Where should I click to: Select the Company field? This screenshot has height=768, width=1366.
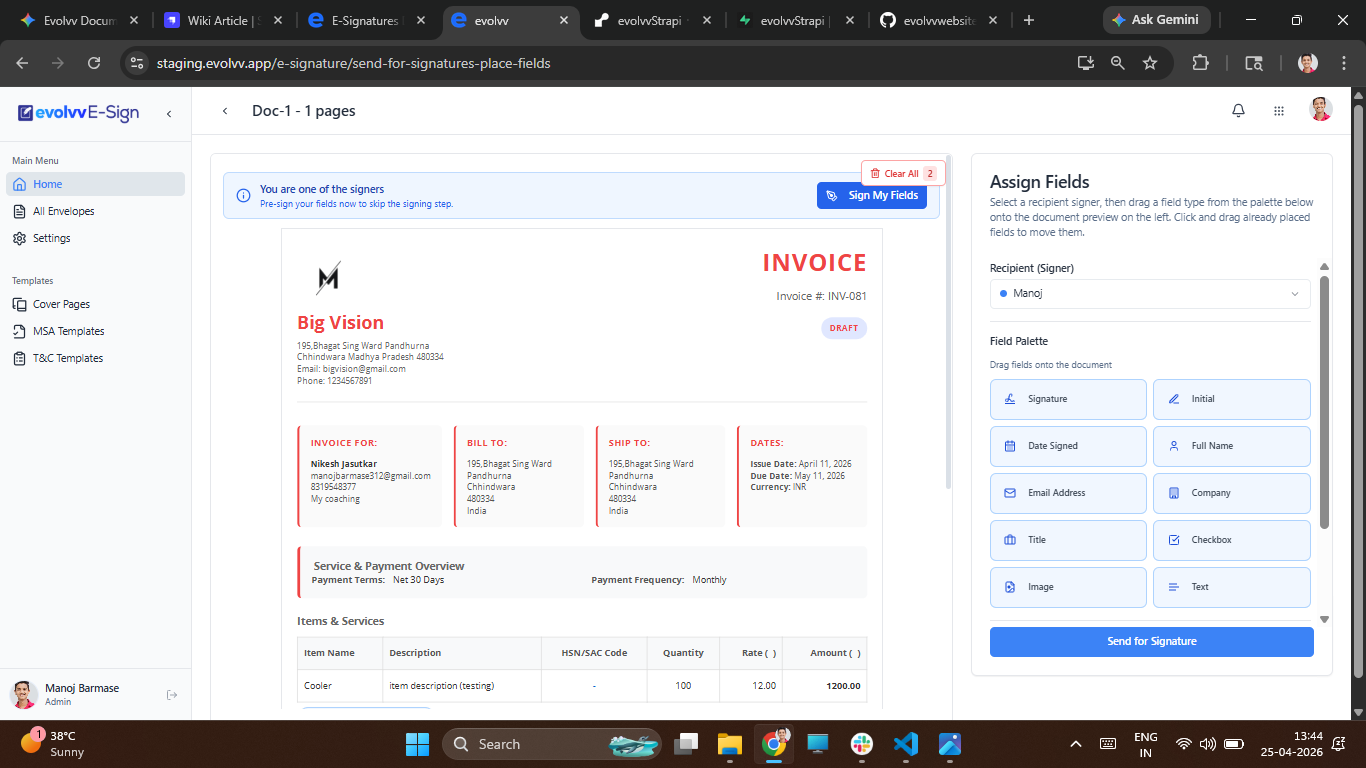(x=1231, y=493)
